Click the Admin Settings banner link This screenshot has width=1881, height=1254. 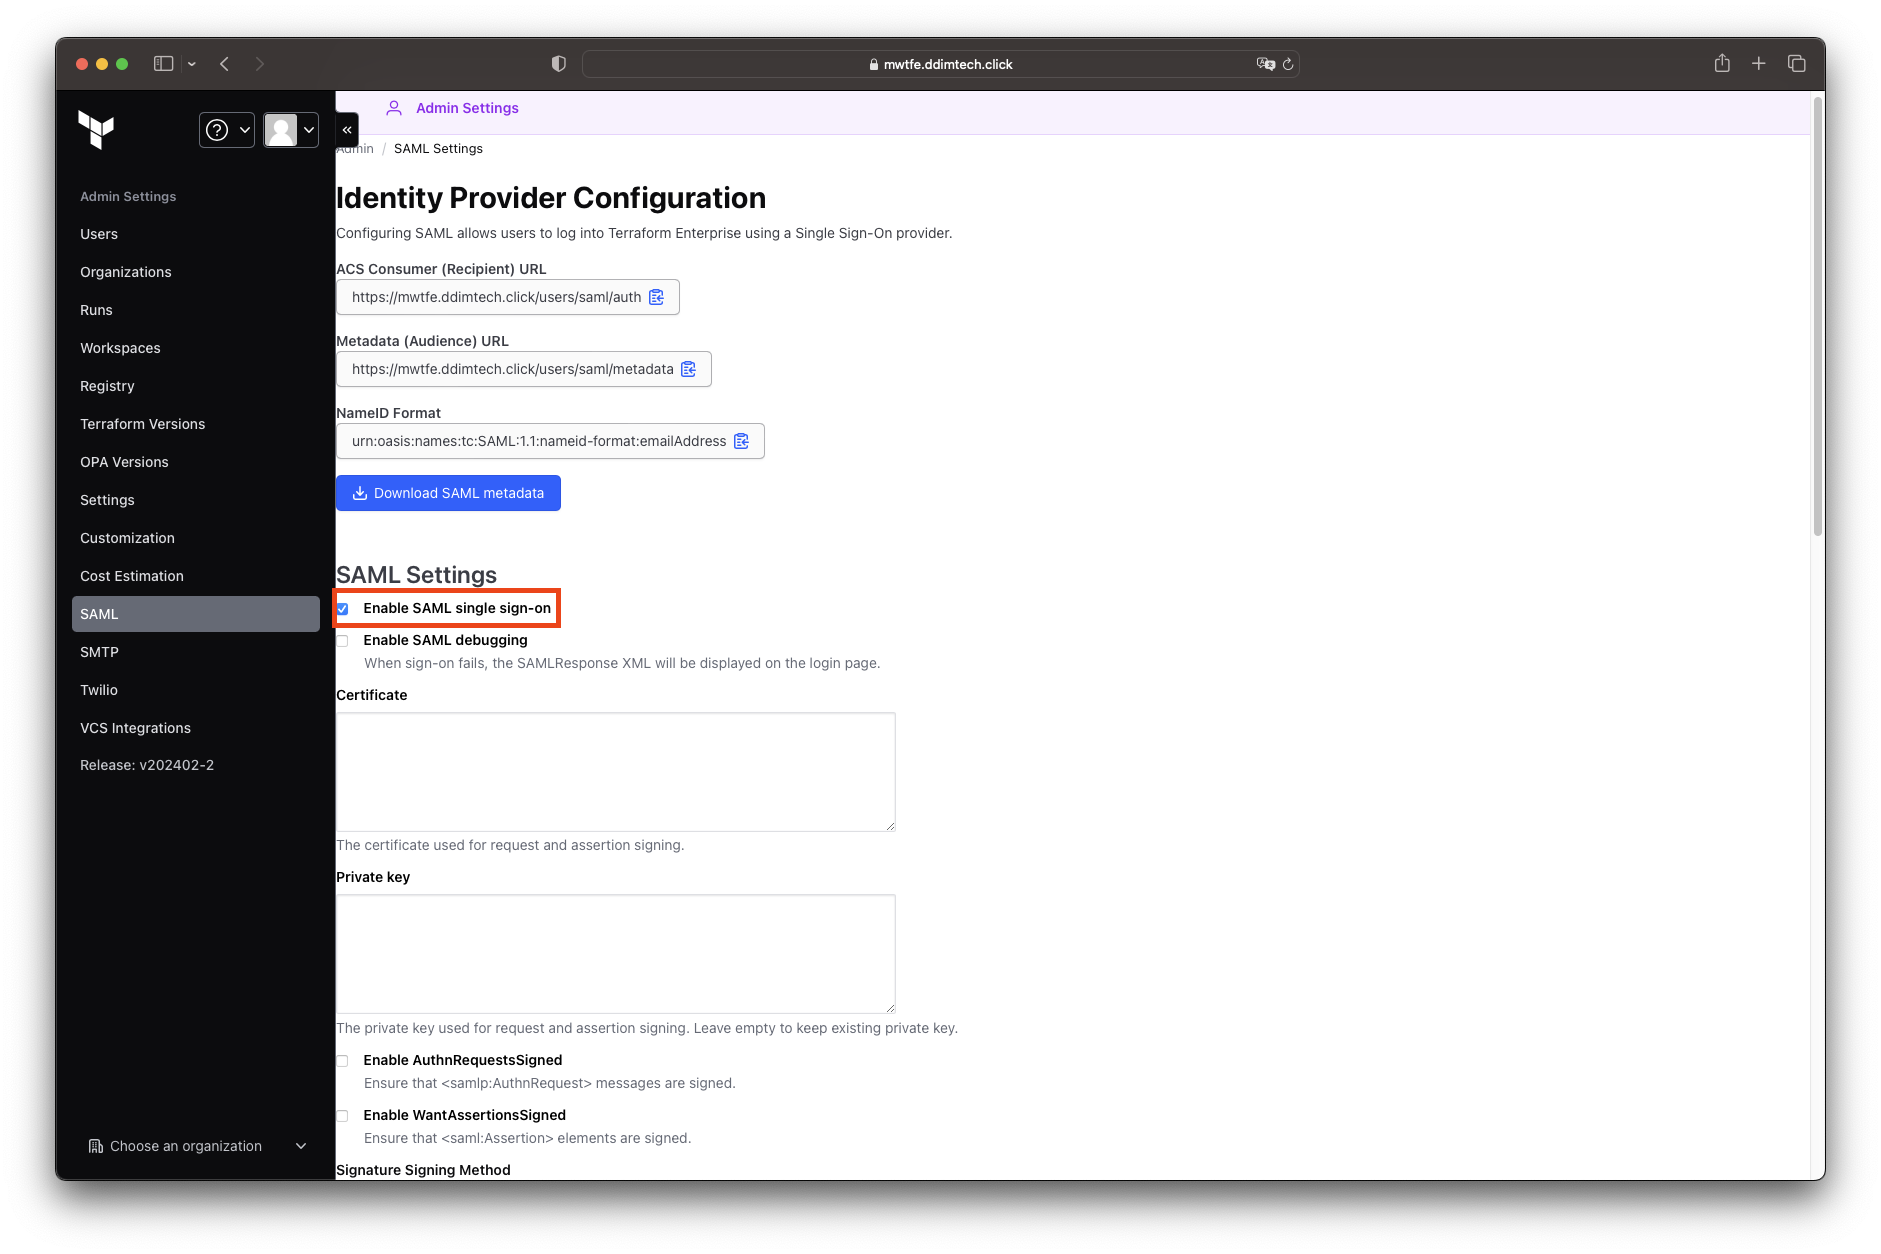click(467, 108)
